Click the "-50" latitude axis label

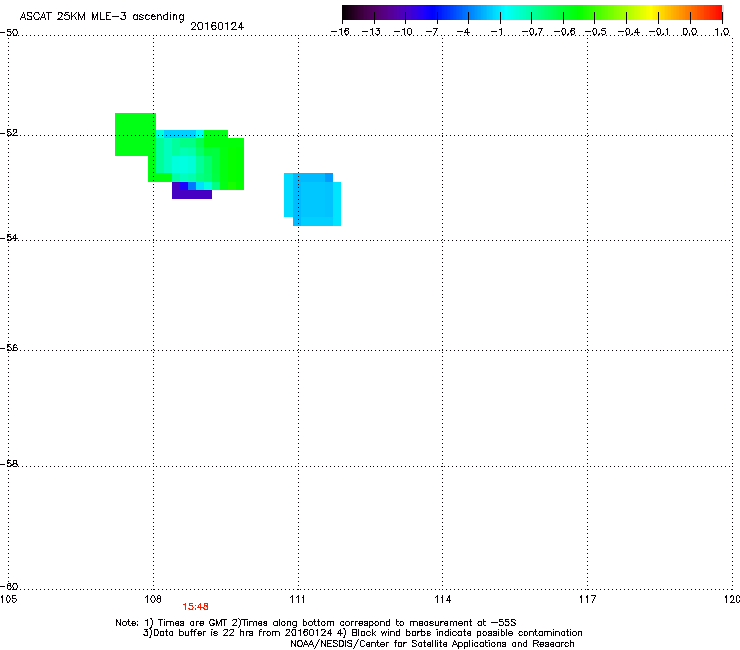pyautogui.click(x=9, y=33)
